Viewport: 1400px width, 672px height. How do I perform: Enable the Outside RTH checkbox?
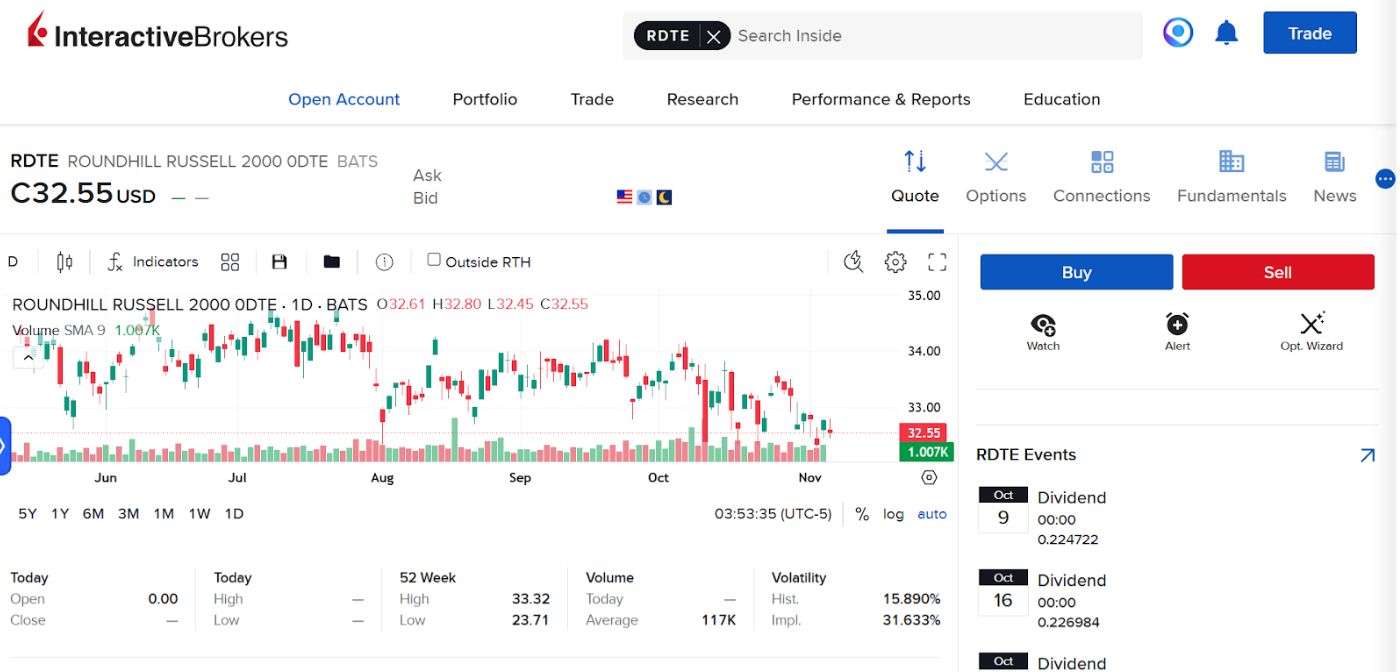(434, 259)
